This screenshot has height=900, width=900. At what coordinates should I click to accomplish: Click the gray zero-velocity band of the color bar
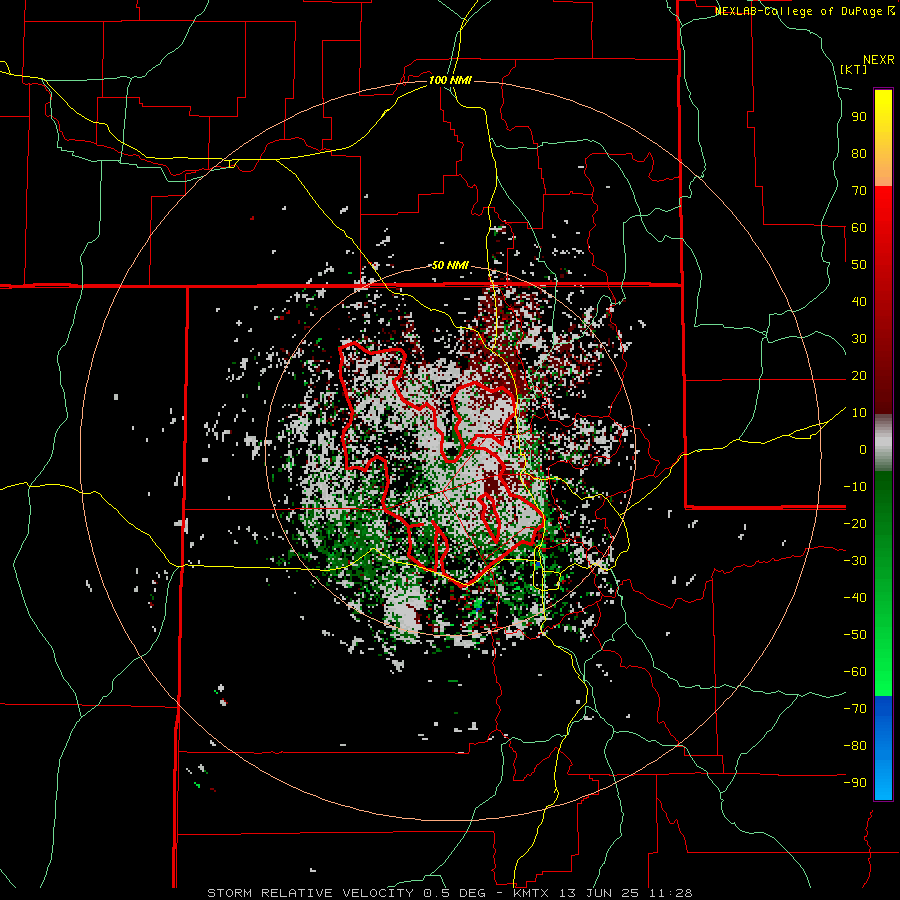pyautogui.click(x=883, y=443)
